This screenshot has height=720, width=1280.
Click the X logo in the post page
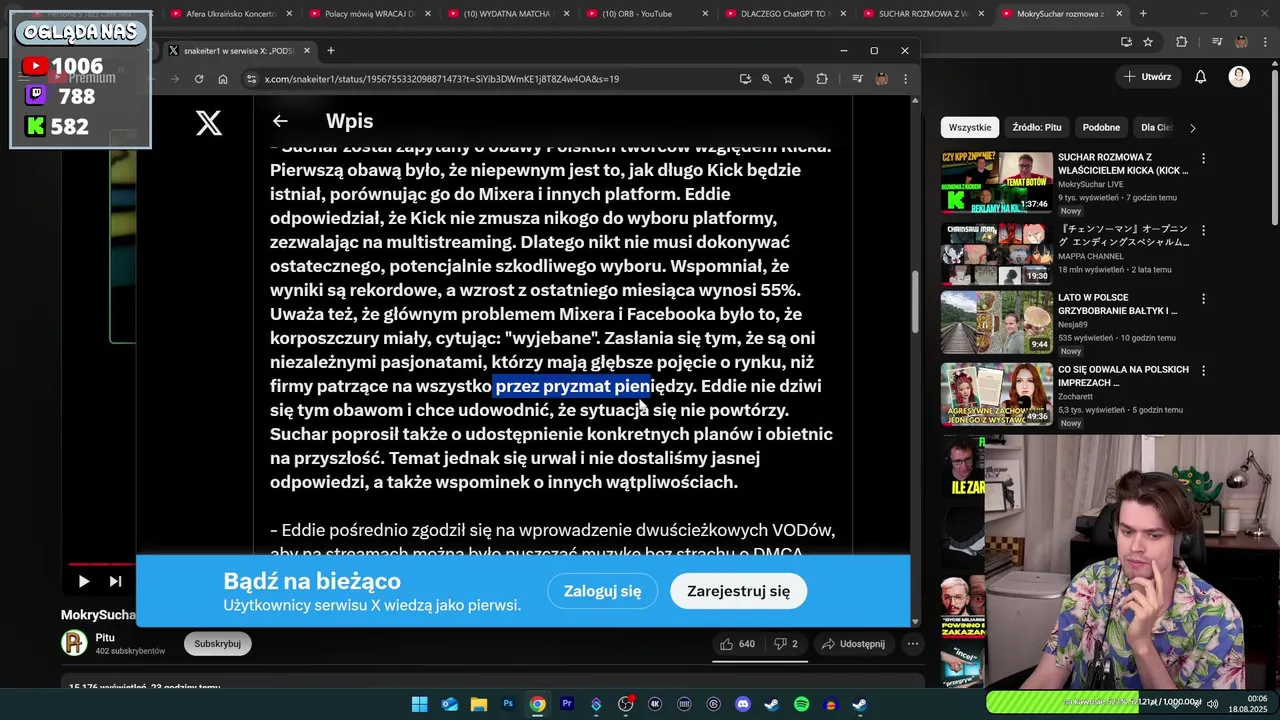pos(208,122)
